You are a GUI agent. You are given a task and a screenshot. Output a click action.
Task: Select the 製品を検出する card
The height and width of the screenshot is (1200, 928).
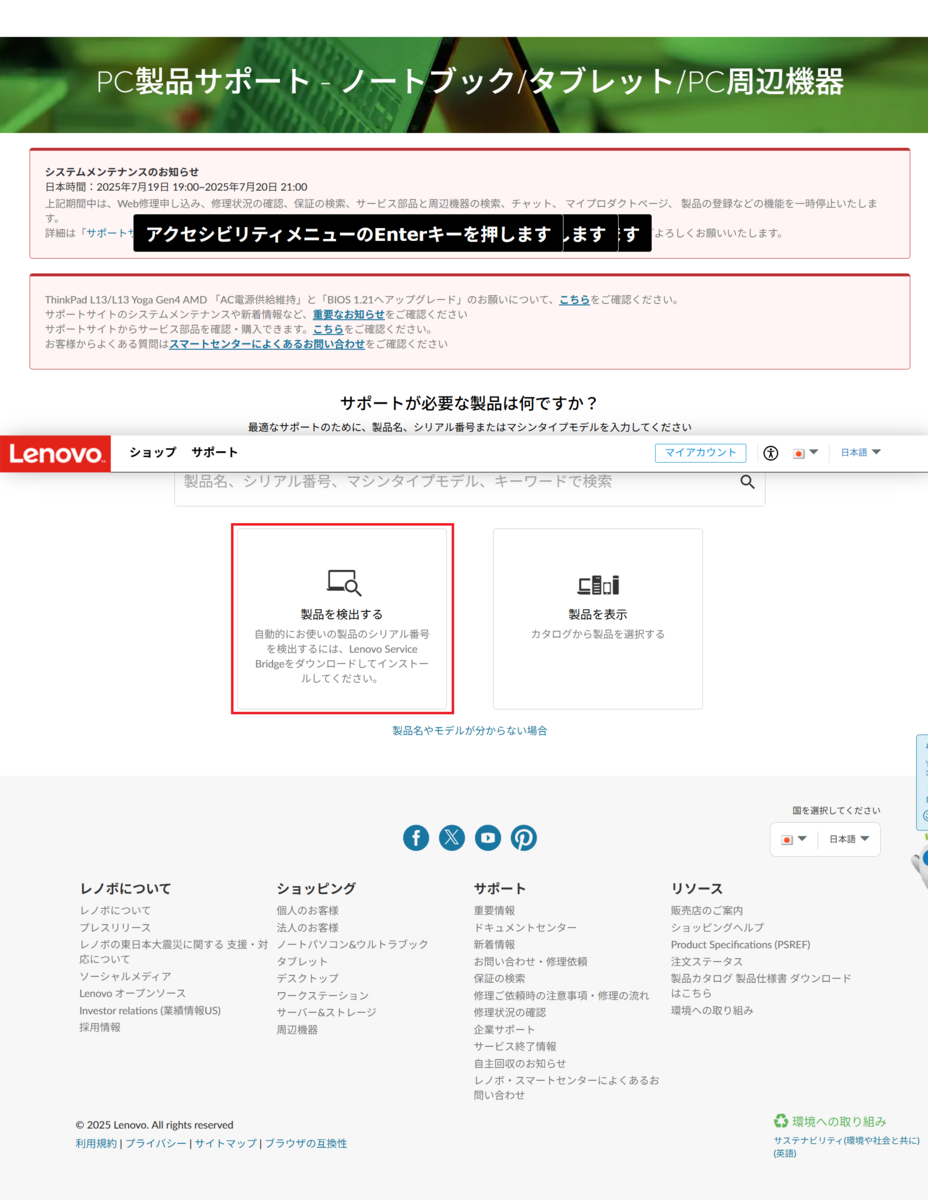click(x=343, y=619)
